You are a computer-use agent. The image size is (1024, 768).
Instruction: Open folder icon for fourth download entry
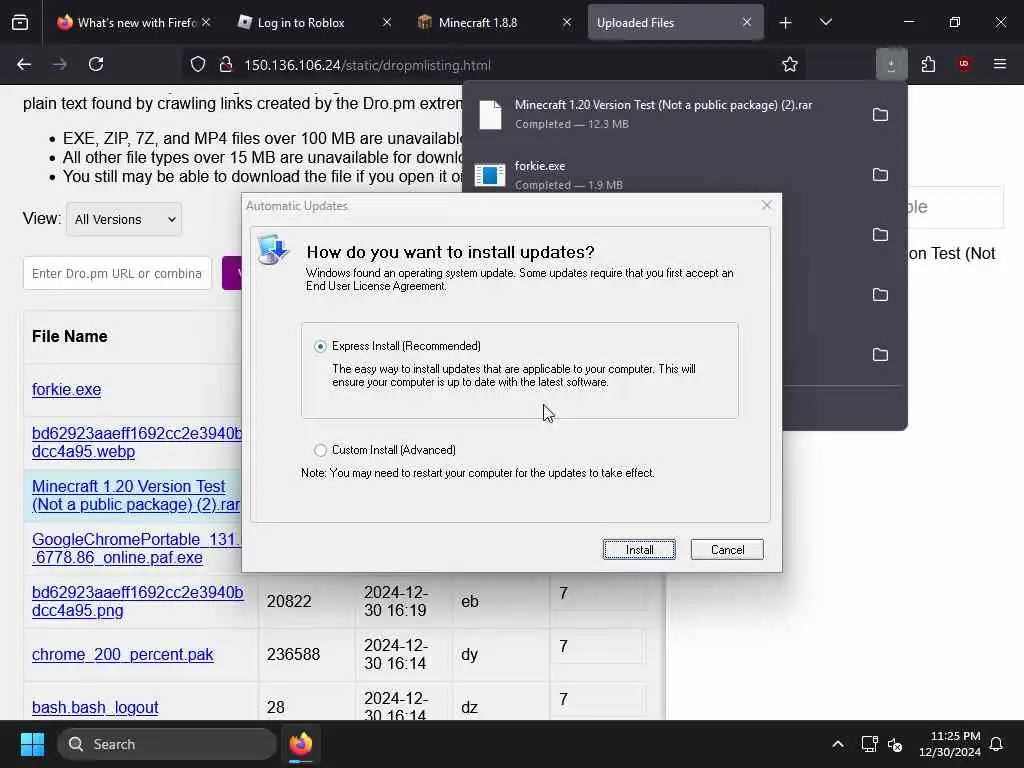pyautogui.click(x=880, y=295)
